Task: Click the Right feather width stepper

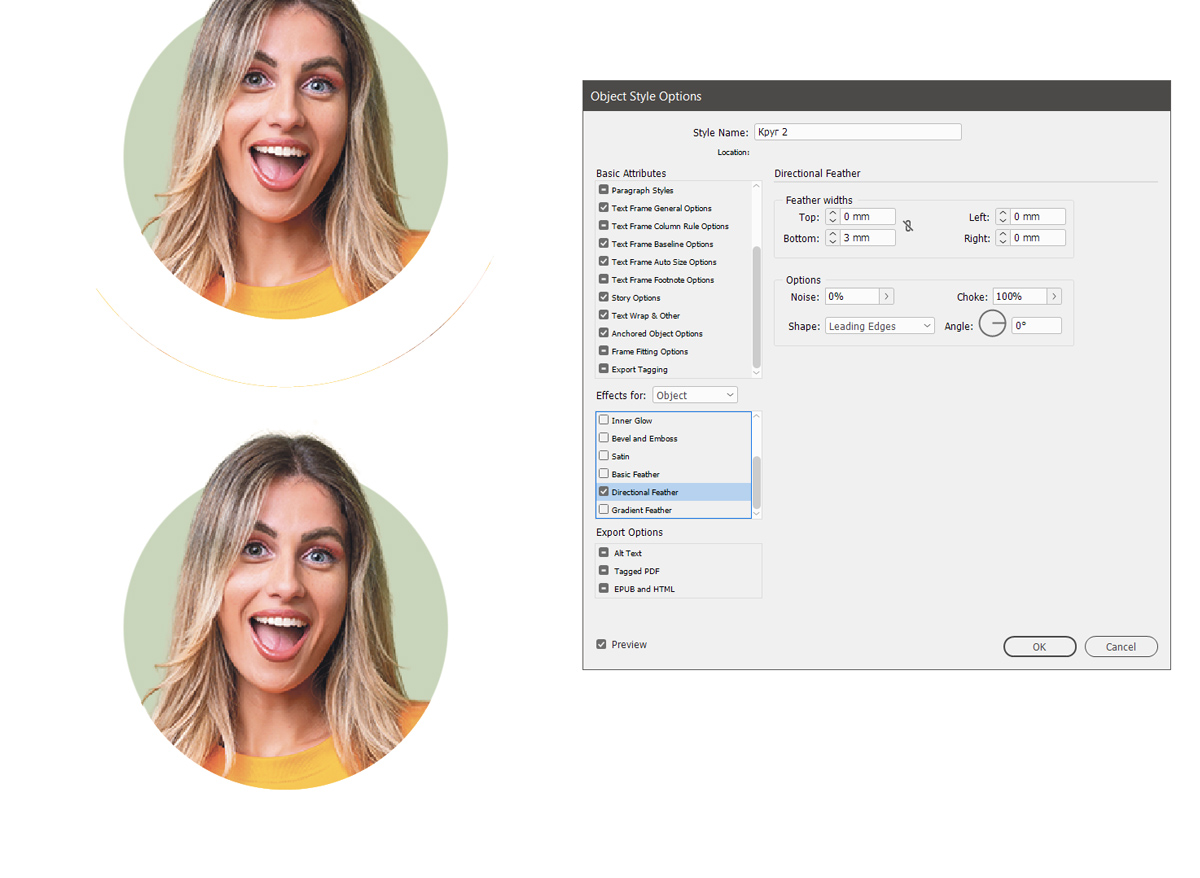Action: point(1002,238)
